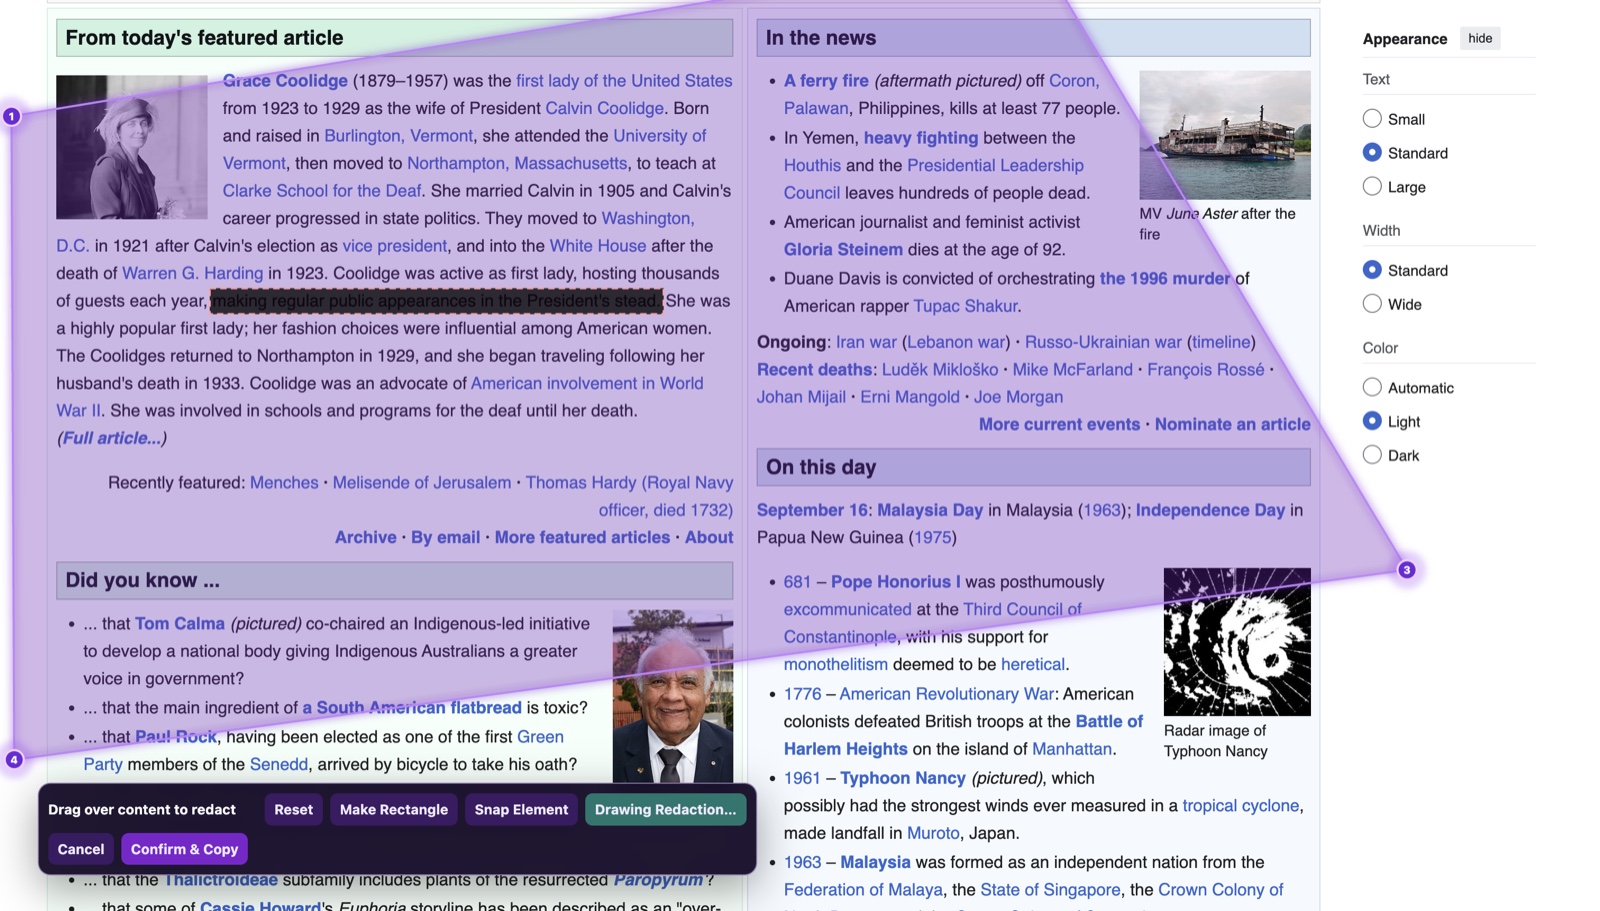
Task: Open the ongoing 'Iran war' link
Action: pyautogui.click(x=866, y=342)
